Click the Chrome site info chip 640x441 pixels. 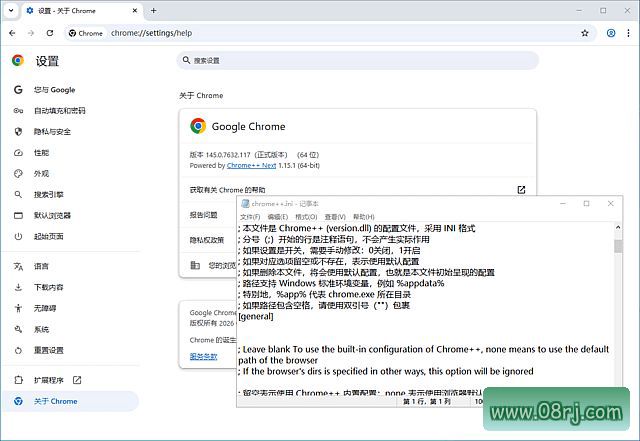pyautogui.click(x=85, y=33)
